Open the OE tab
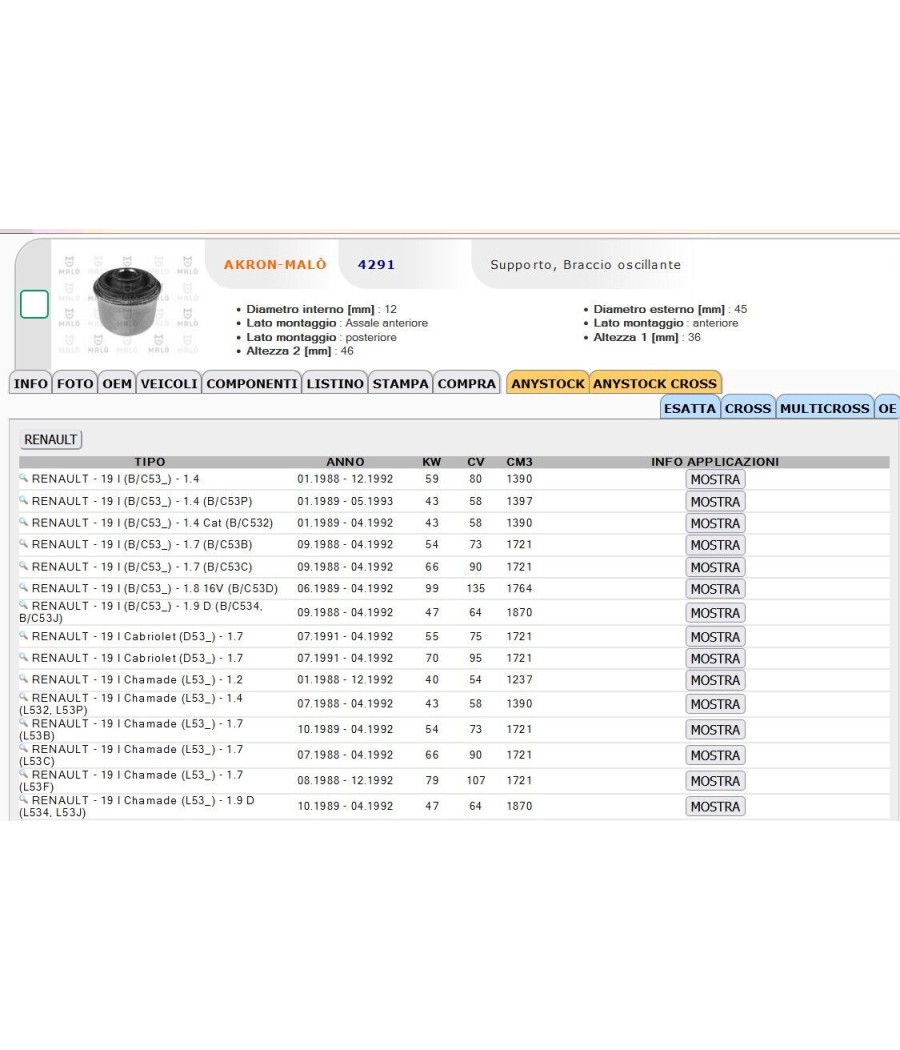The height and width of the screenshot is (1050, 900). (887, 408)
